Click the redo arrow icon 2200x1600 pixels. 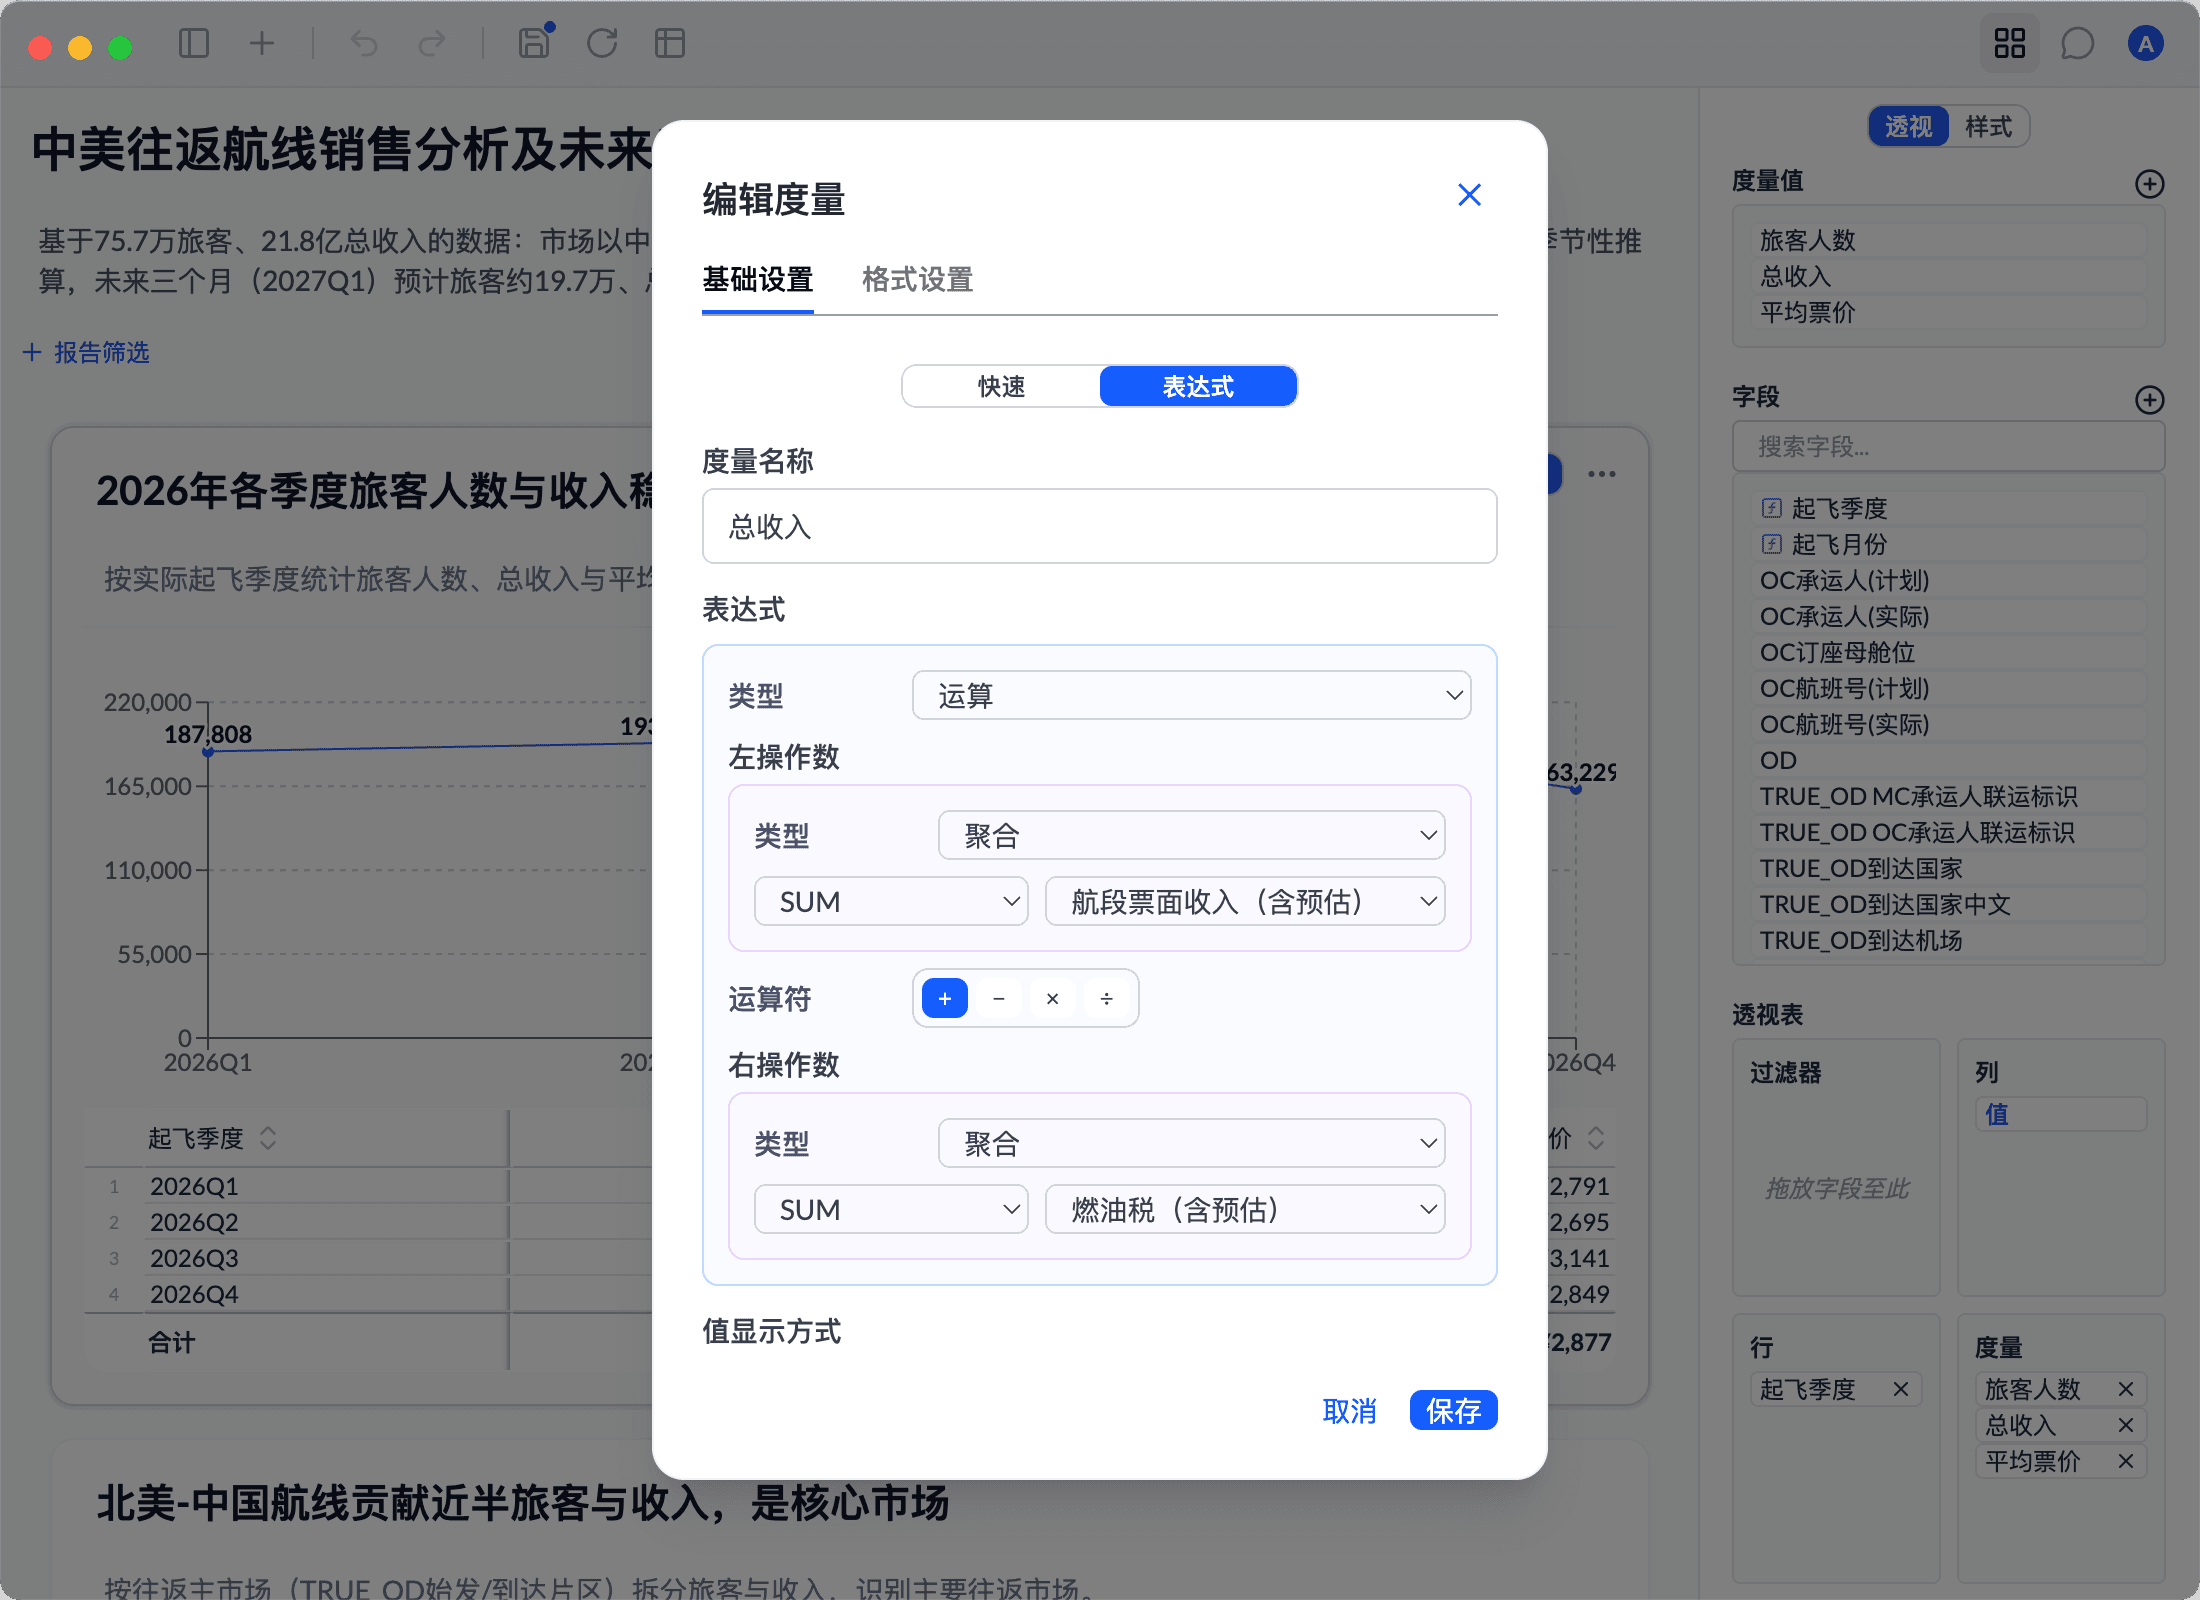click(x=432, y=43)
